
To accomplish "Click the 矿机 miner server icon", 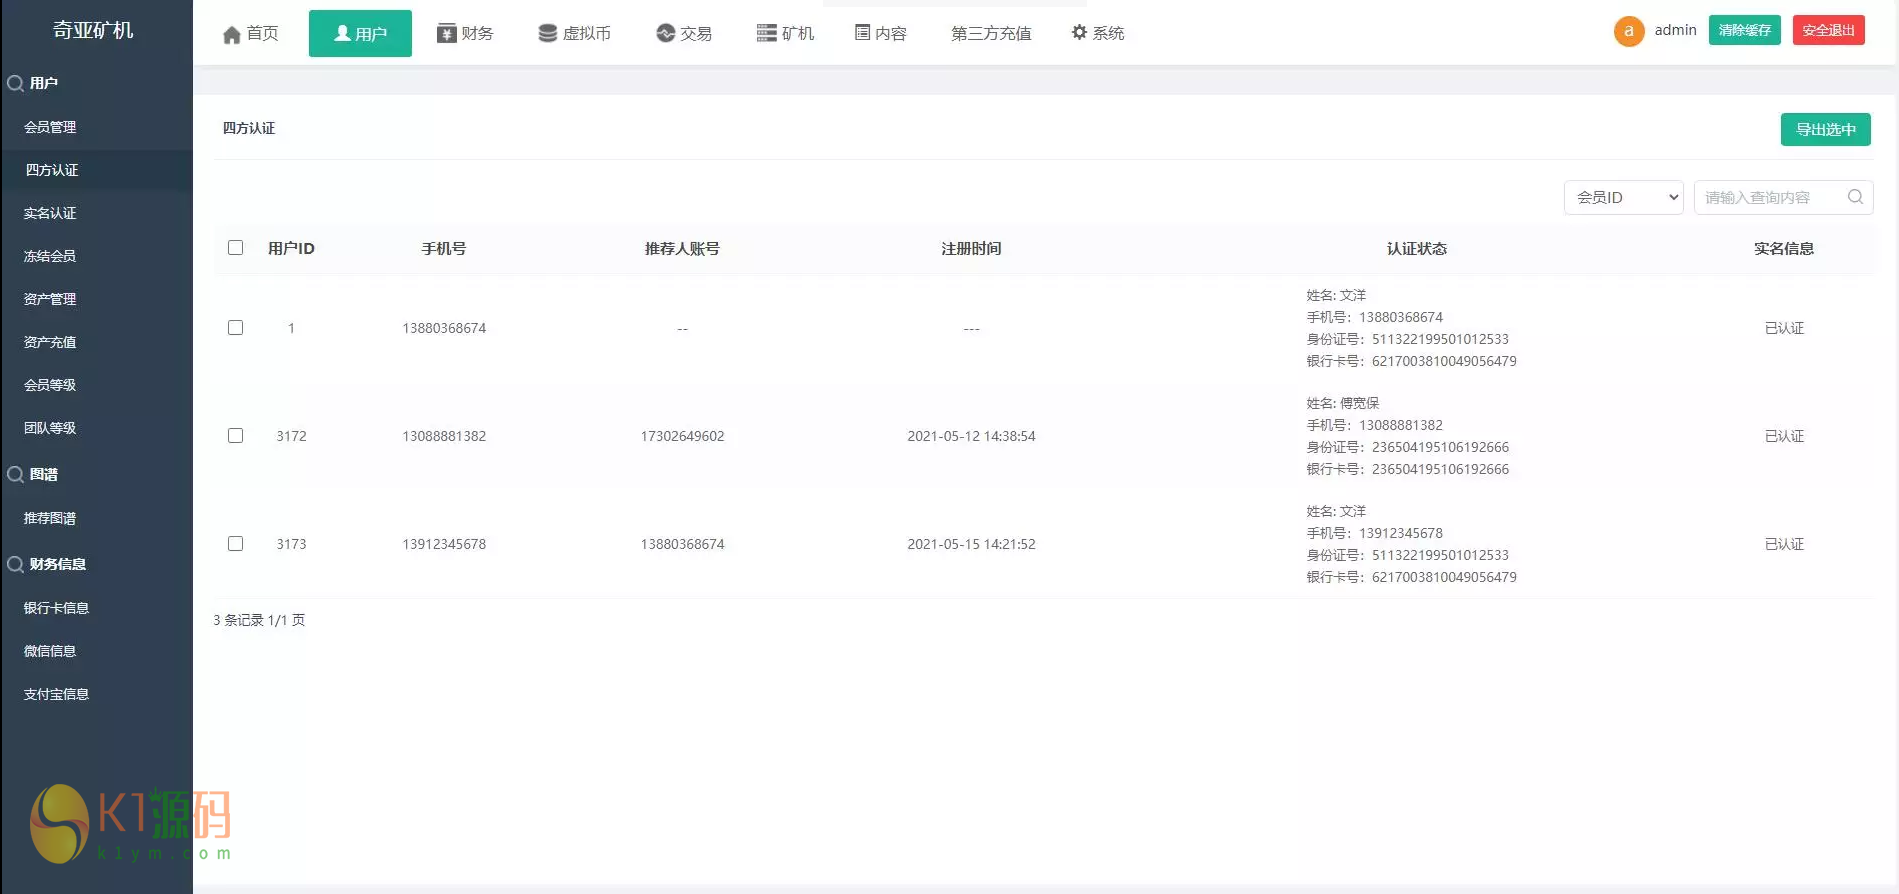I will coord(766,34).
